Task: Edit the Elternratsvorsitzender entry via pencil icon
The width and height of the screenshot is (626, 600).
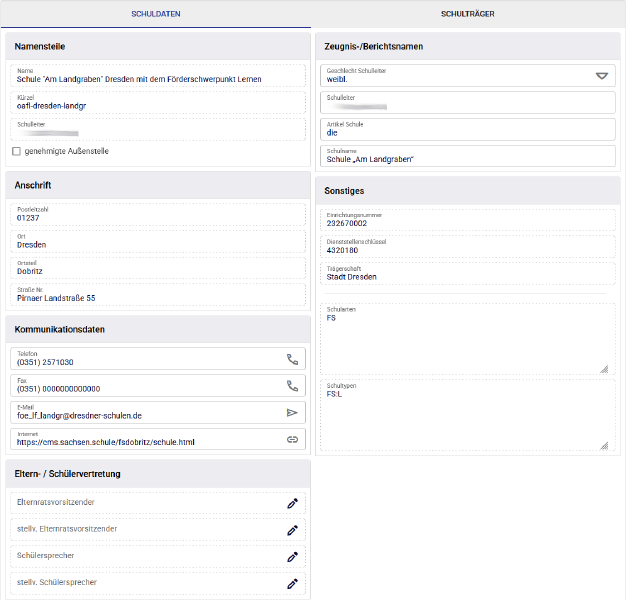Action: tap(292, 503)
